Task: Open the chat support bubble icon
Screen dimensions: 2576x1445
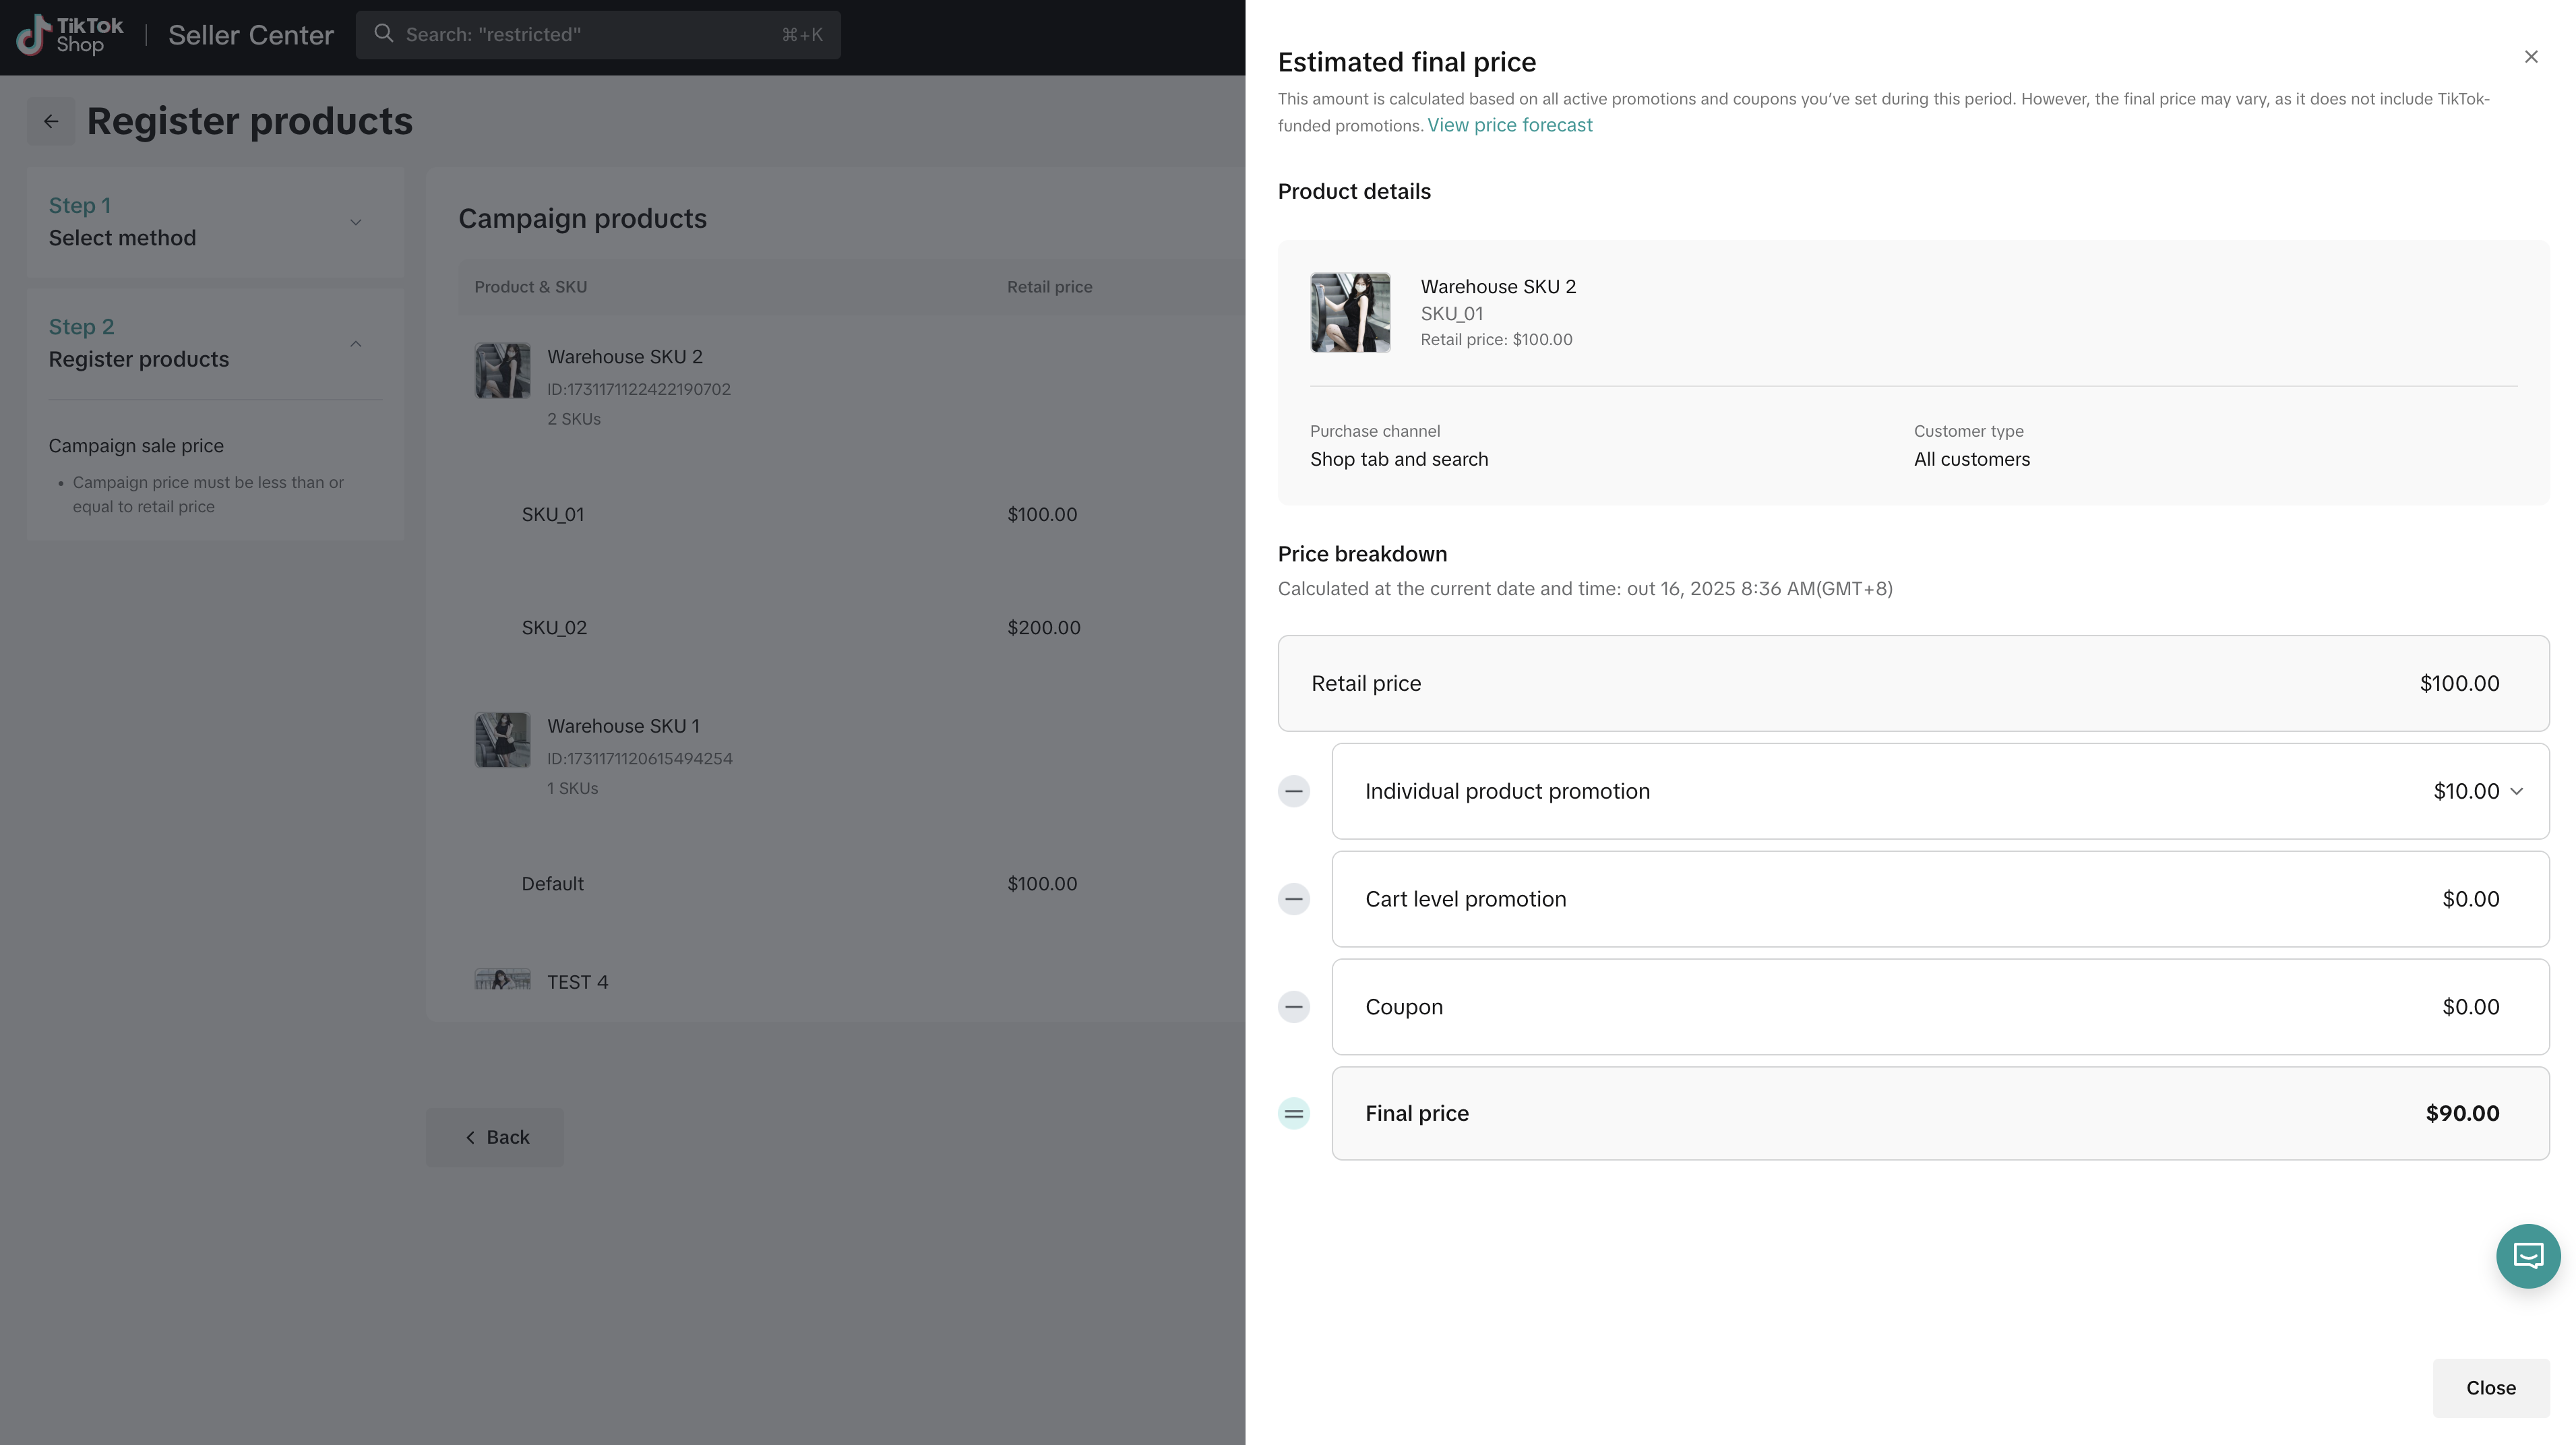Action: [x=2527, y=1255]
